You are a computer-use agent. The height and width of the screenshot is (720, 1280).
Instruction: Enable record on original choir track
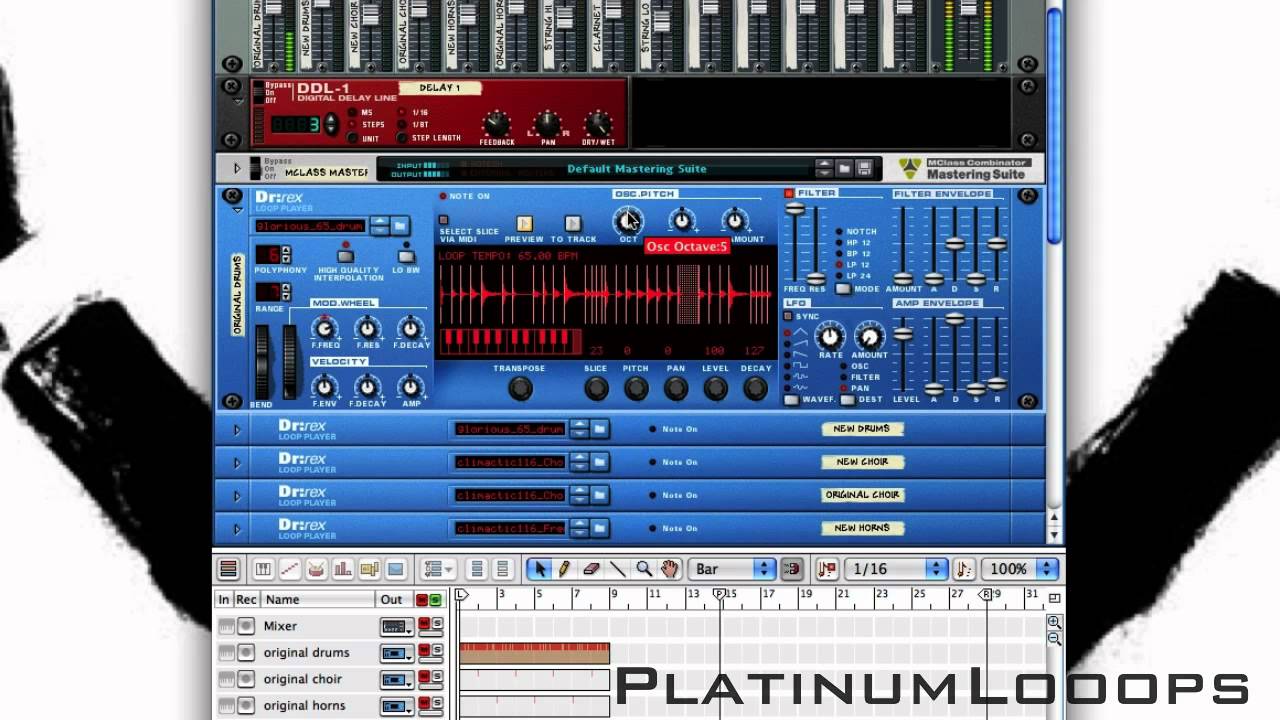click(x=246, y=679)
